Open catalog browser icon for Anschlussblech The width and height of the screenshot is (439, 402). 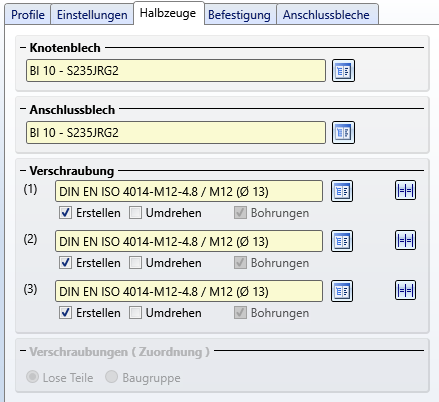point(343,133)
